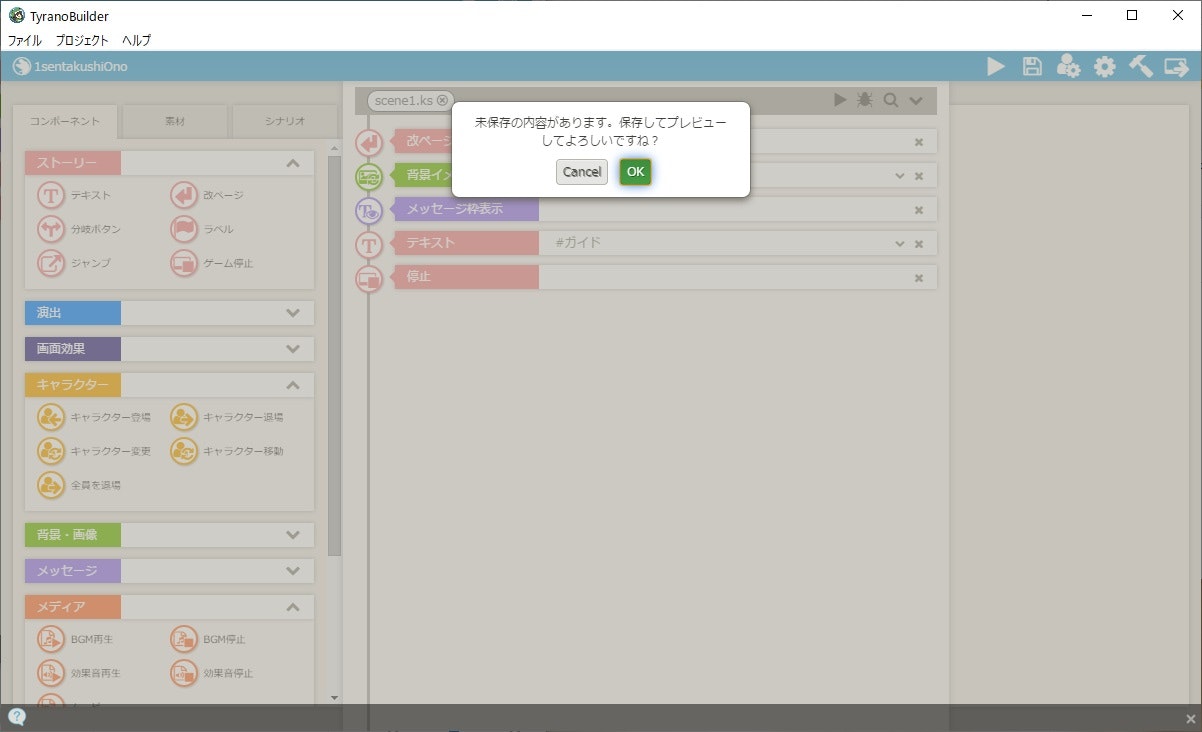
Task: Open the project settings gear icon
Action: pyautogui.click(x=1104, y=67)
